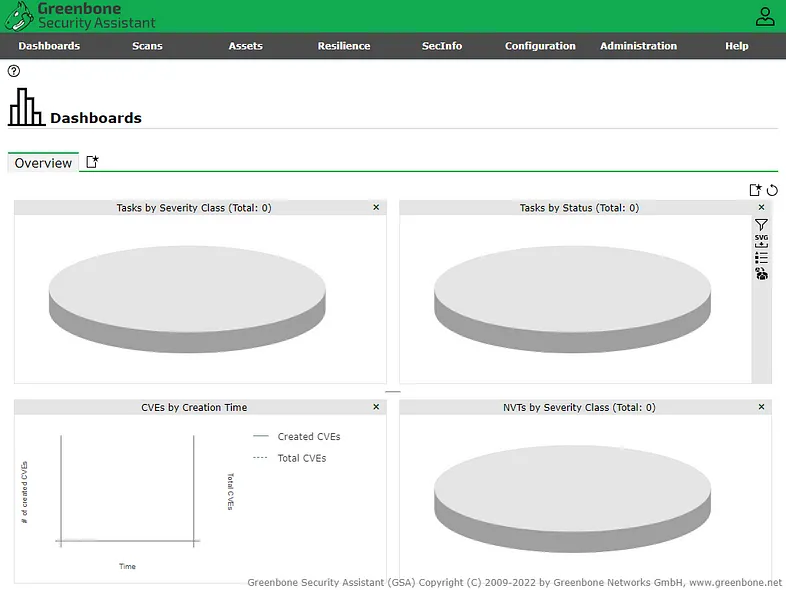This screenshot has height=590, width=786.
Task: Click CVEs by Creation Time title
Action: click(x=194, y=408)
